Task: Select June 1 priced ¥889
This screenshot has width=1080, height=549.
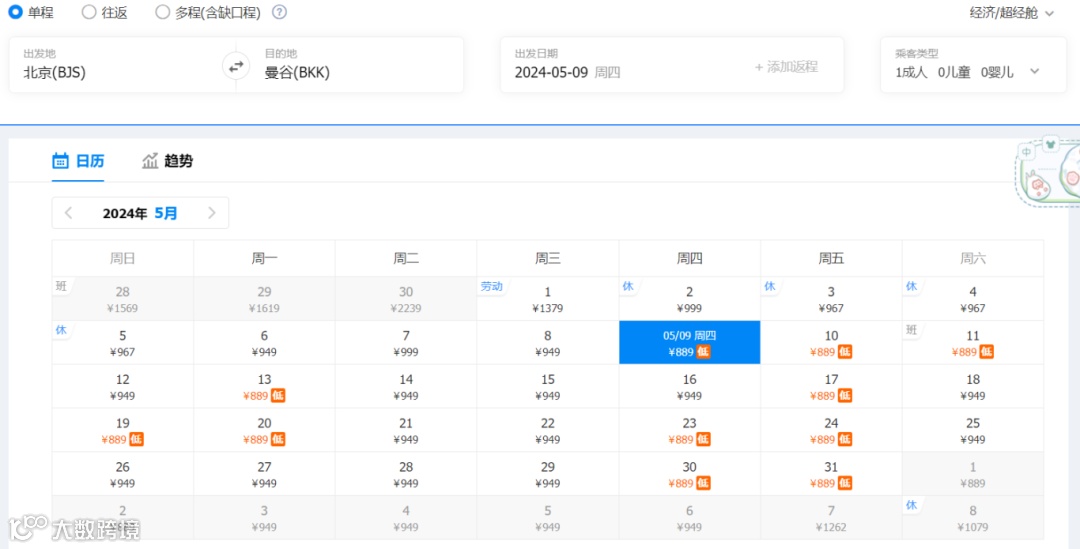Action: point(973,474)
